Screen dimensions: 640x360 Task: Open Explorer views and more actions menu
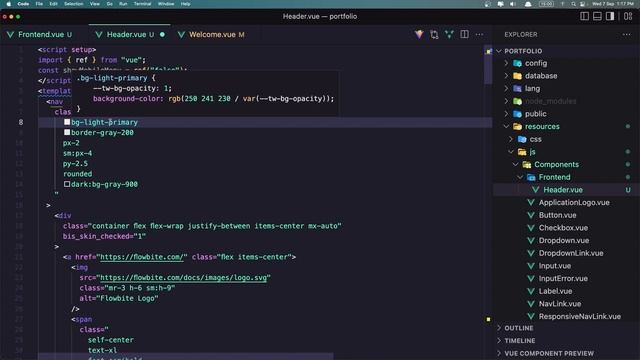pos(627,35)
